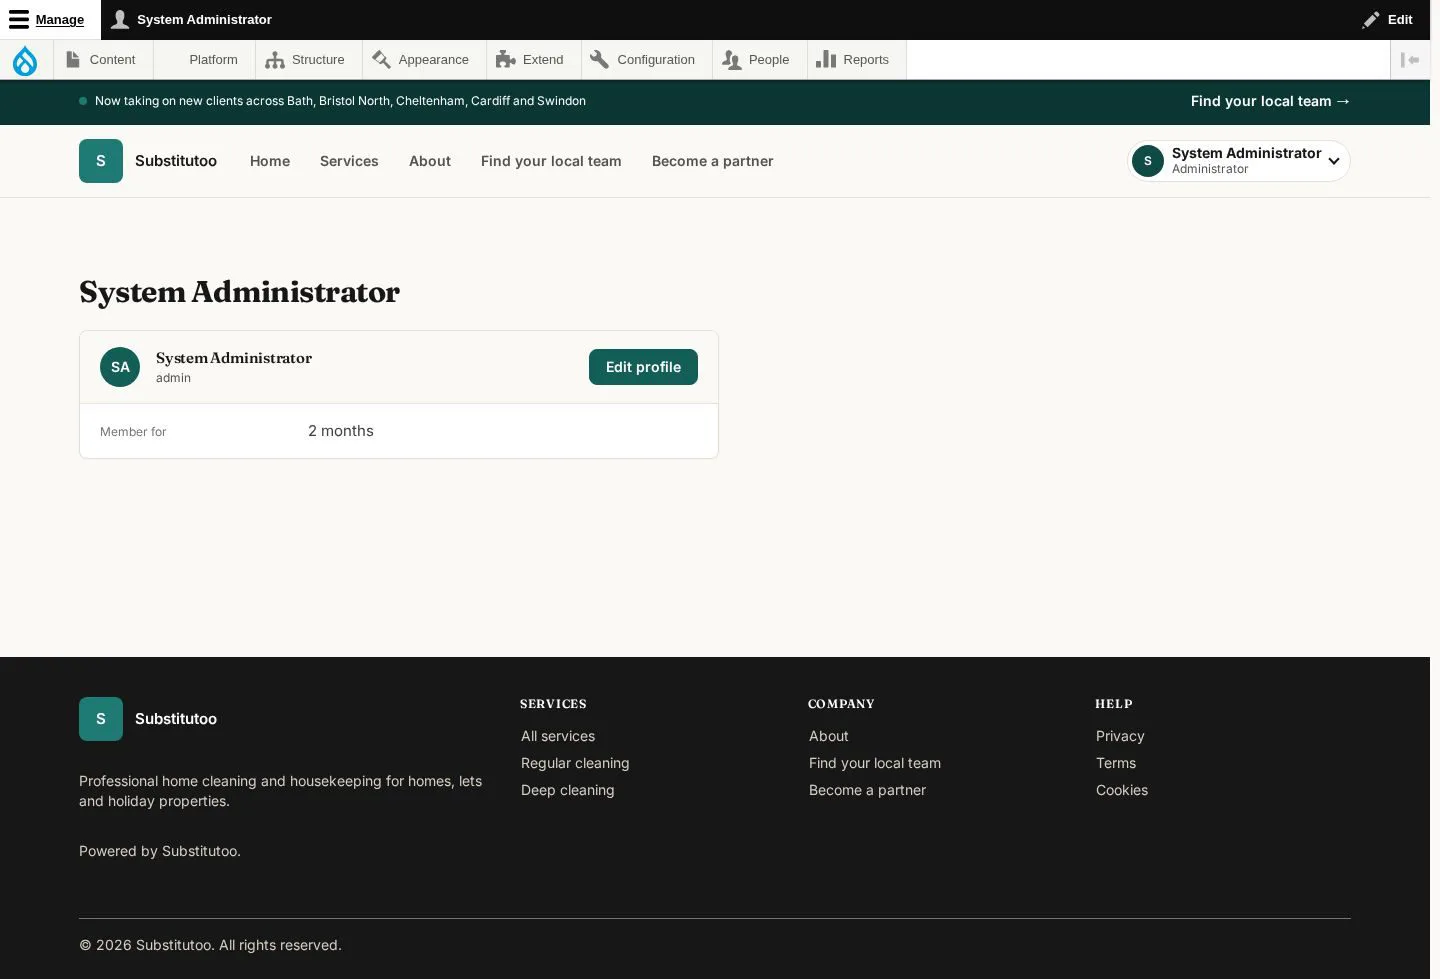1440x979 pixels.
Task: Click the Drupal drop logo icon
Action: coord(25,61)
